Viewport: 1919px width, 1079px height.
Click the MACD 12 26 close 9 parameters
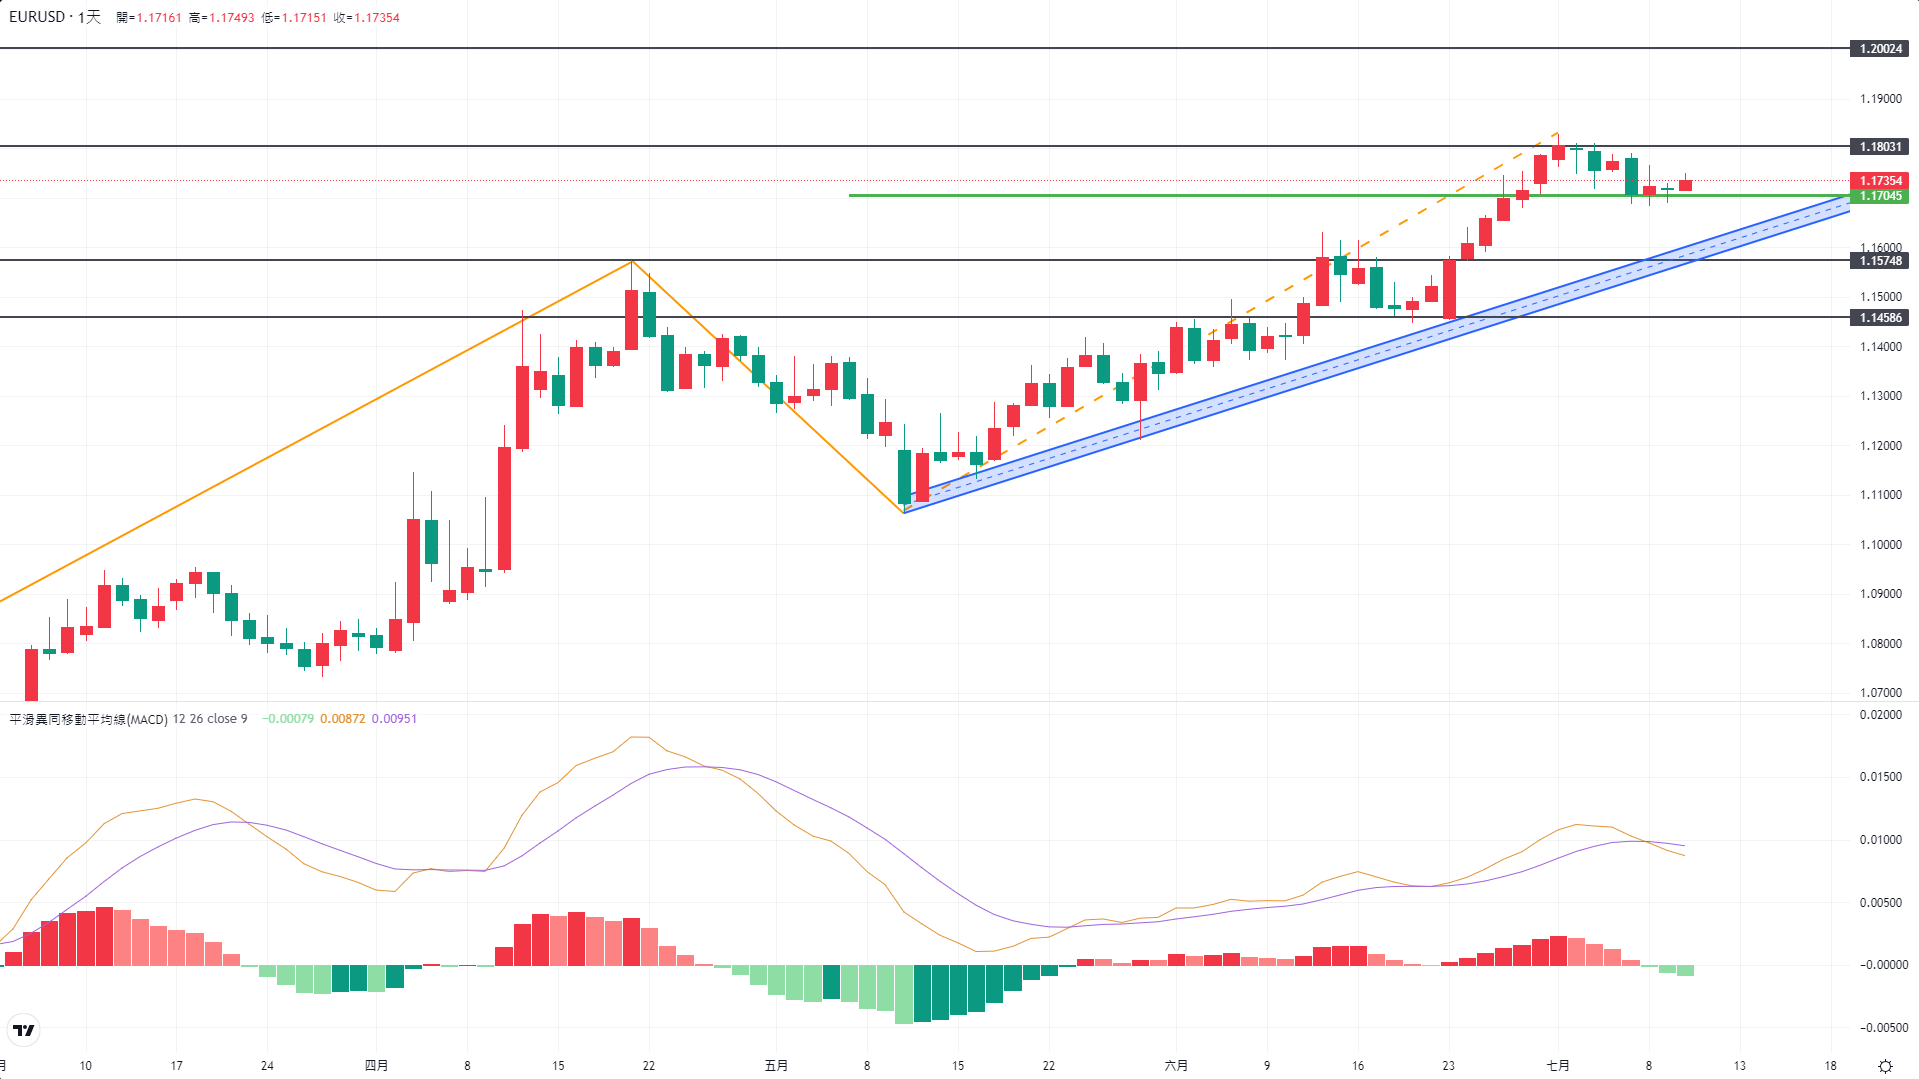pyautogui.click(x=210, y=719)
